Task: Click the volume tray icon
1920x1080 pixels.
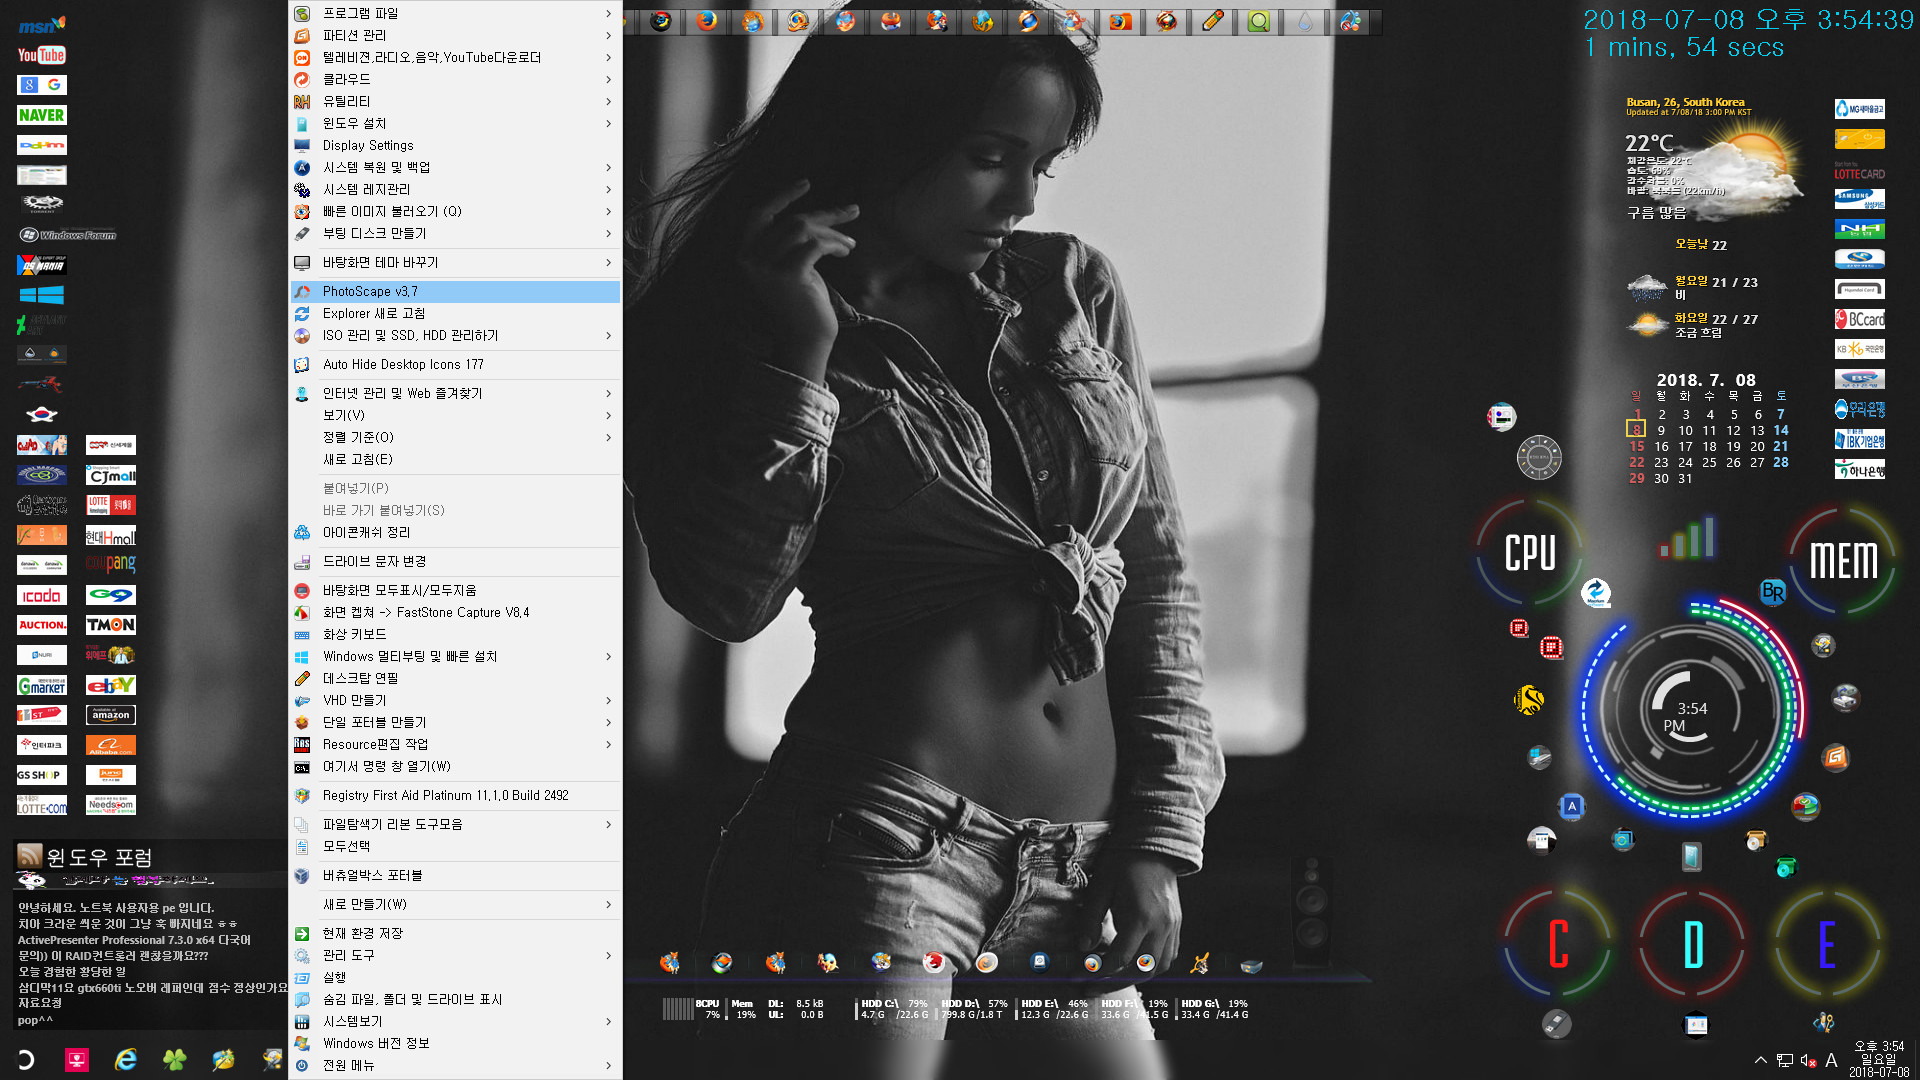Action: coord(1808,1060)
